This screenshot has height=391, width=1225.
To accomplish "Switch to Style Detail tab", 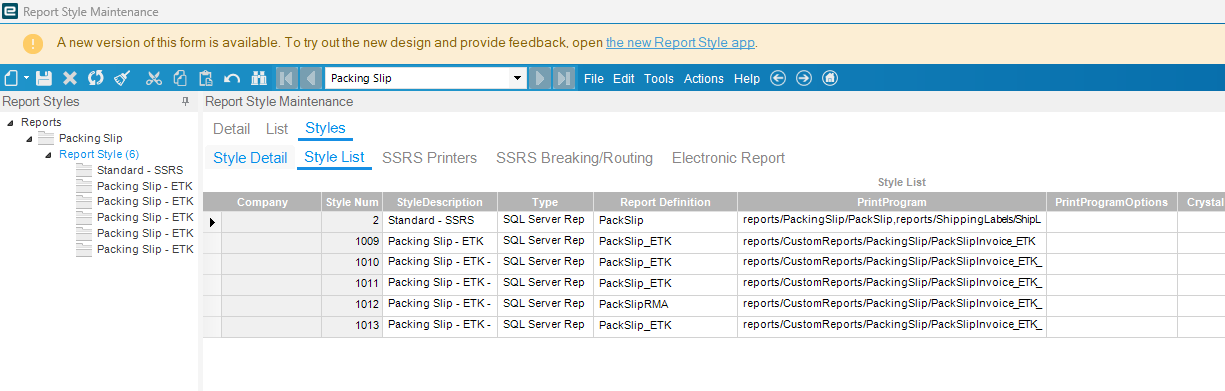I will click(x=250, y=158).
